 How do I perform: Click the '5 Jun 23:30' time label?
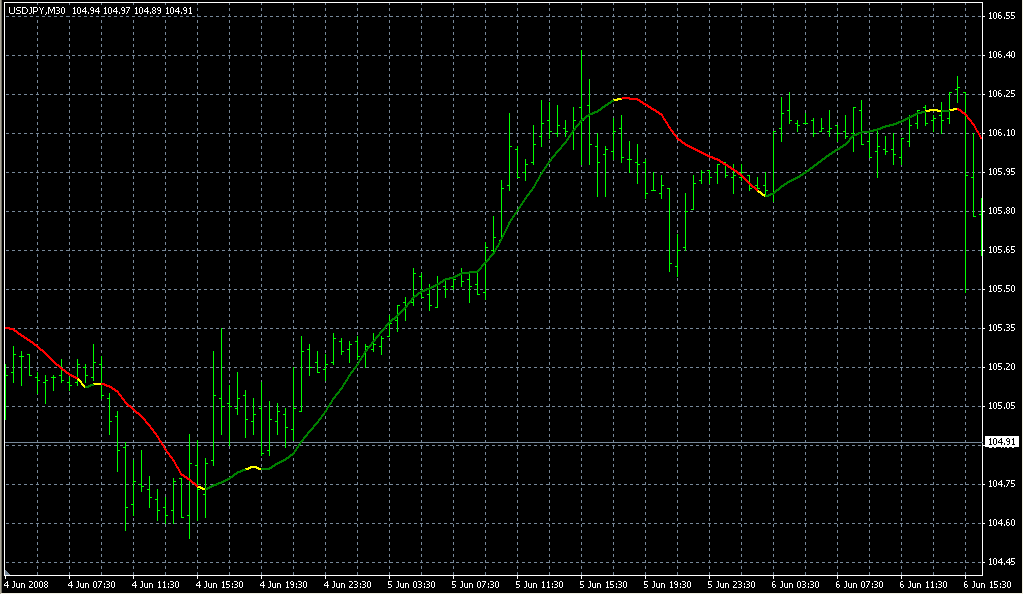click(x=732, y=584)
